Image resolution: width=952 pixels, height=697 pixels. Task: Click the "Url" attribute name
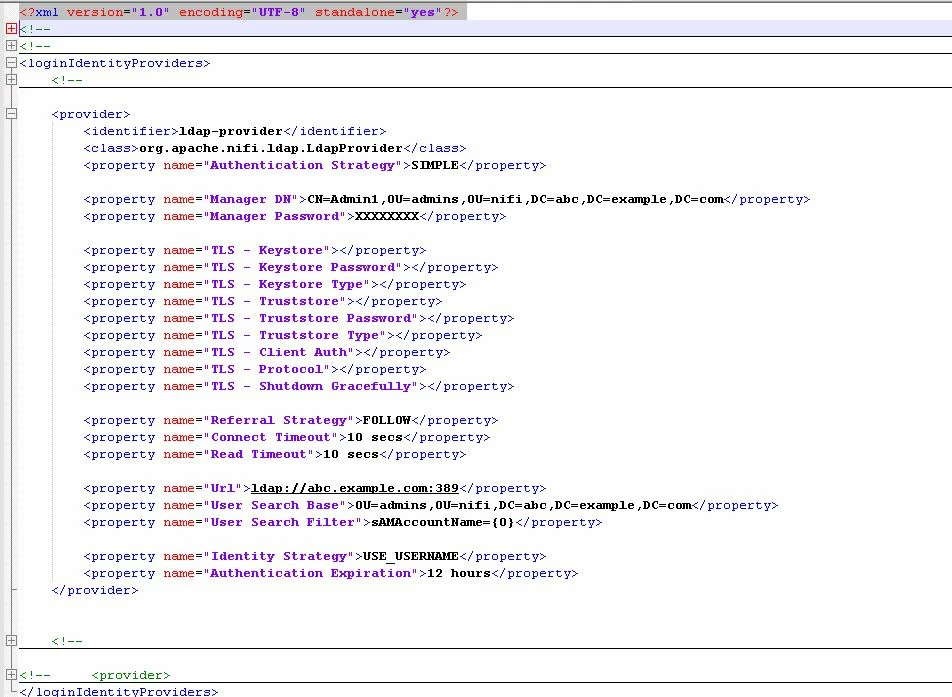point(222,488)
